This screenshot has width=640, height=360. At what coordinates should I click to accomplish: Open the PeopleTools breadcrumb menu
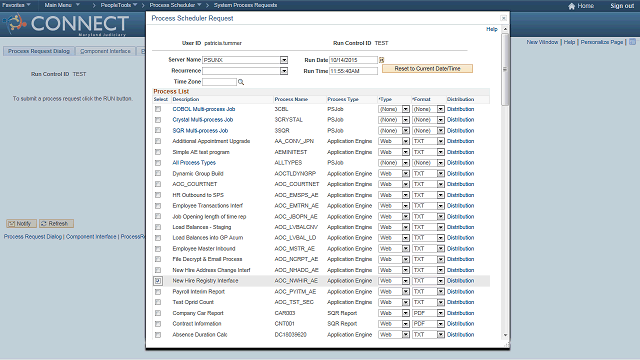click(119, 5)
